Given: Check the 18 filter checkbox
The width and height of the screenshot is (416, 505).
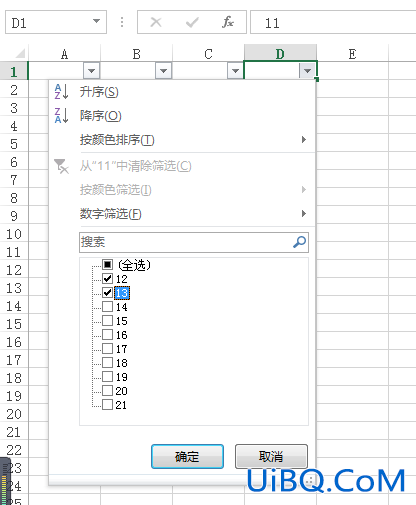Looking at the screenshot, I should (x=107, y=363).
